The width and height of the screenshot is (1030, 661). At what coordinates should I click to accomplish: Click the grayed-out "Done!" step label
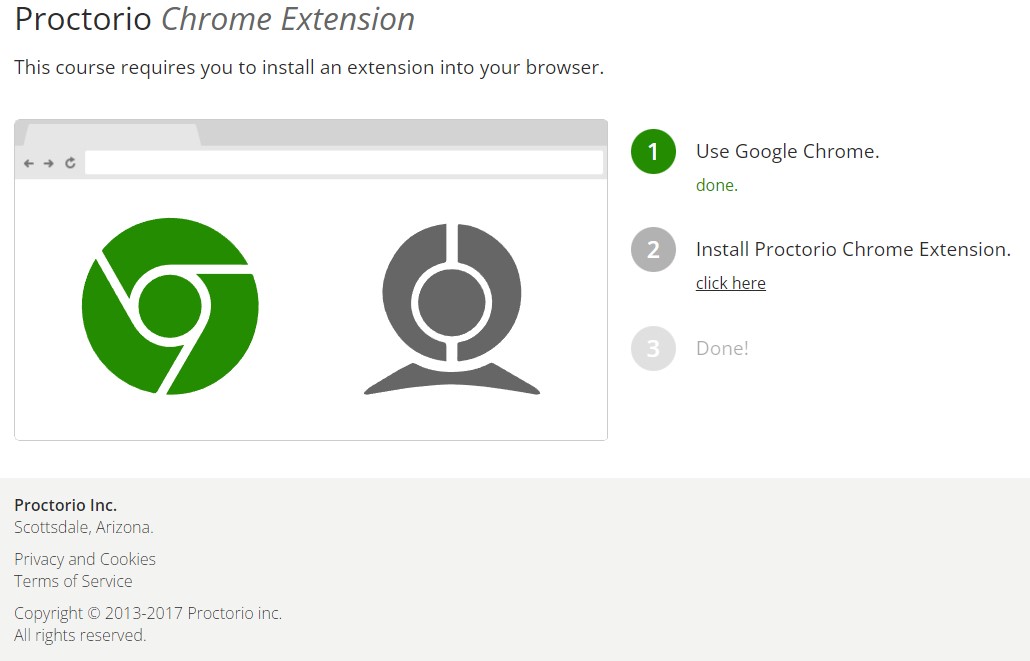coord(722,348)
